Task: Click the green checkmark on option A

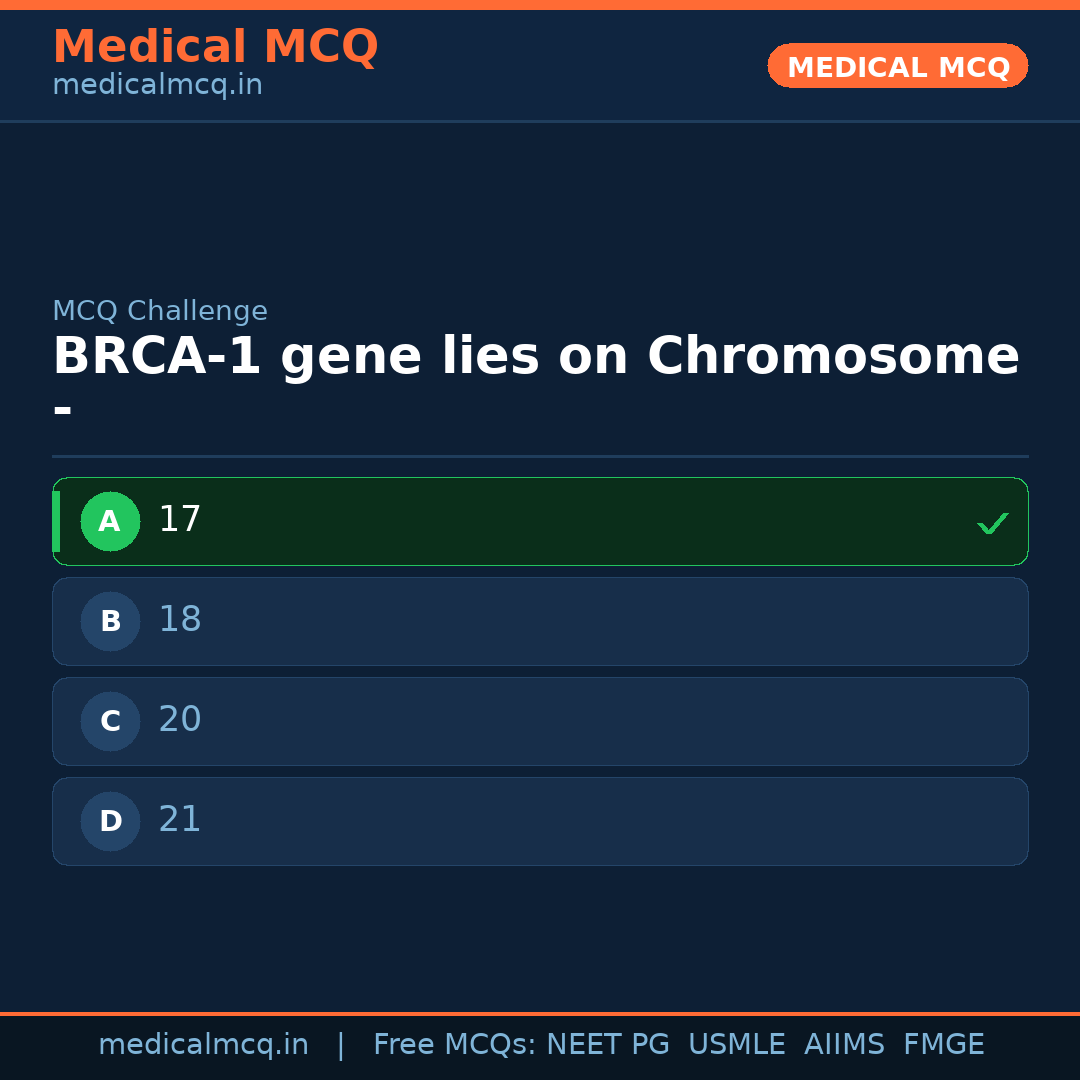Action: [x=992, y=523]
